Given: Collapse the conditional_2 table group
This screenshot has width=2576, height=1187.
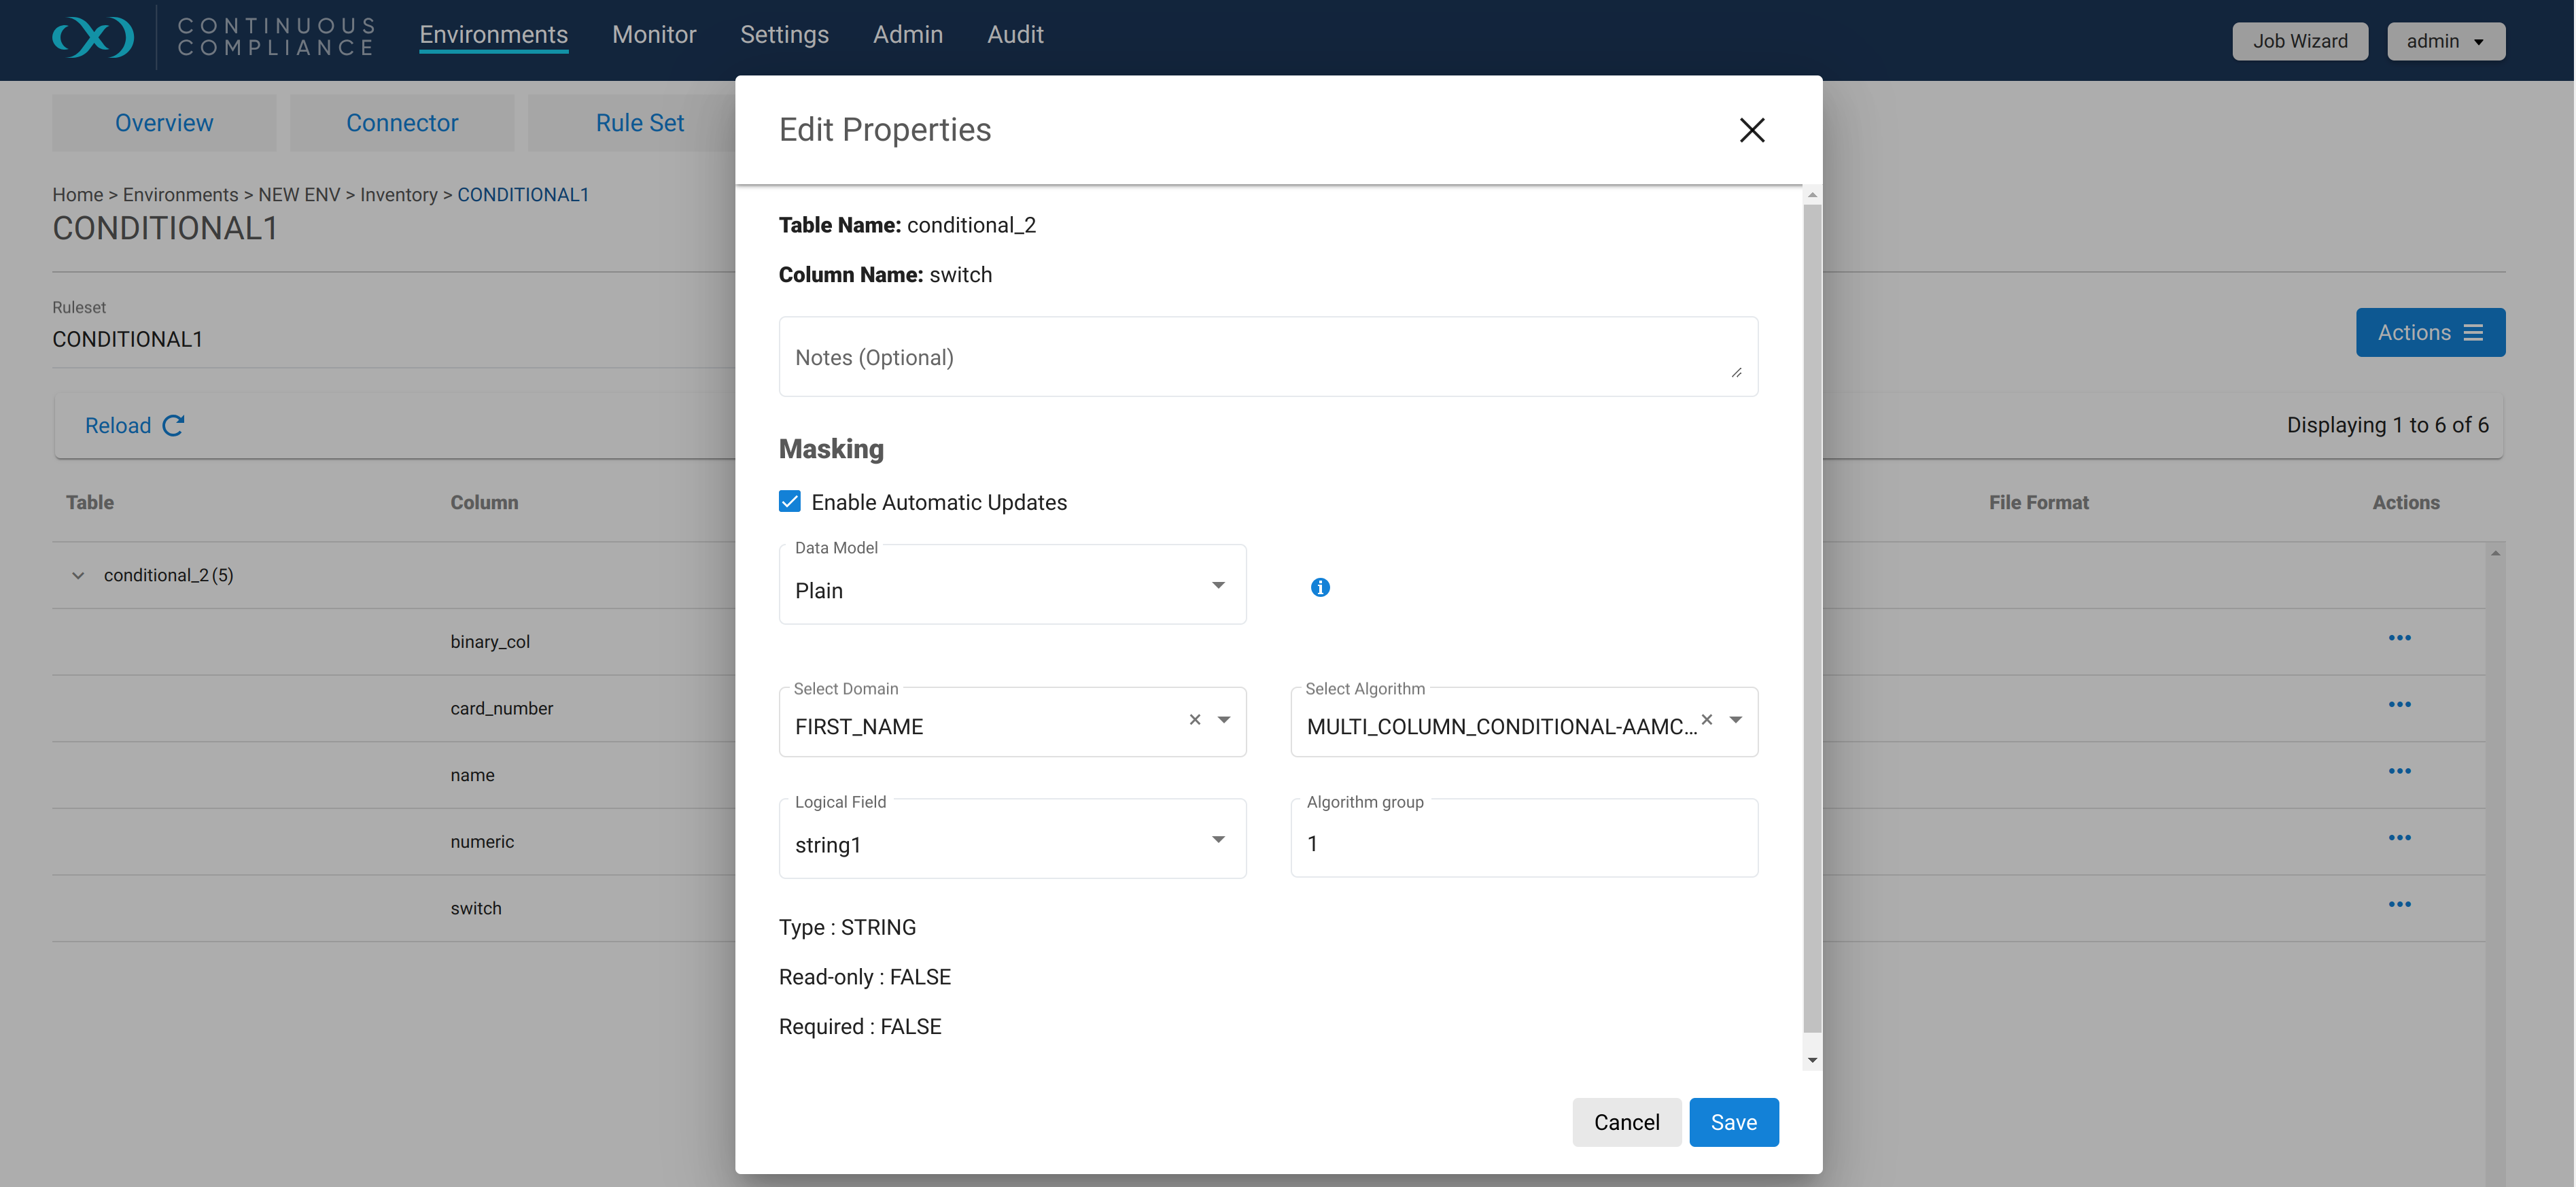Looking at the screenshot, I should [x=78, y=575].
